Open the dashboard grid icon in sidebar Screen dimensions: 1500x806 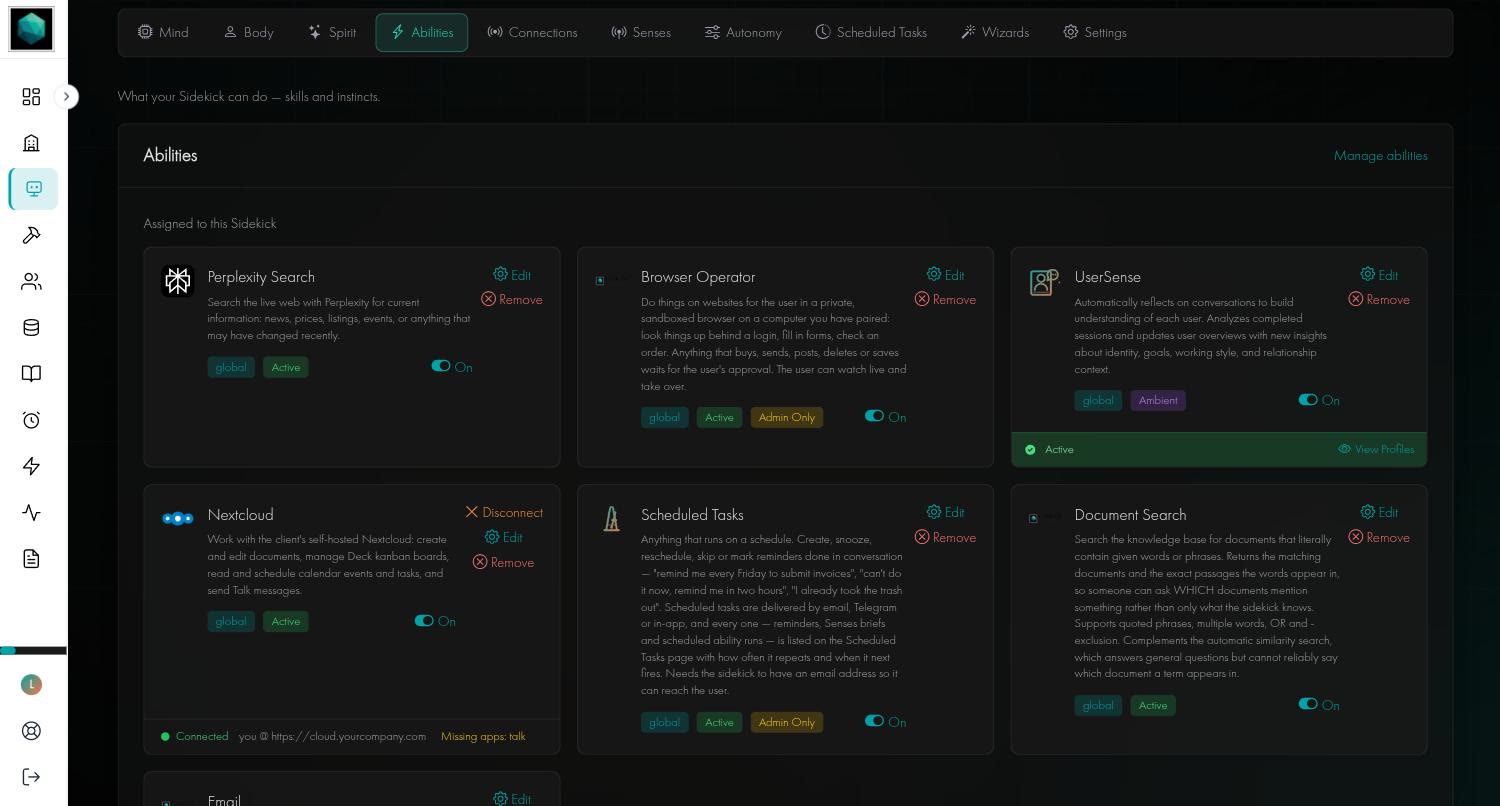click(31, 96)
